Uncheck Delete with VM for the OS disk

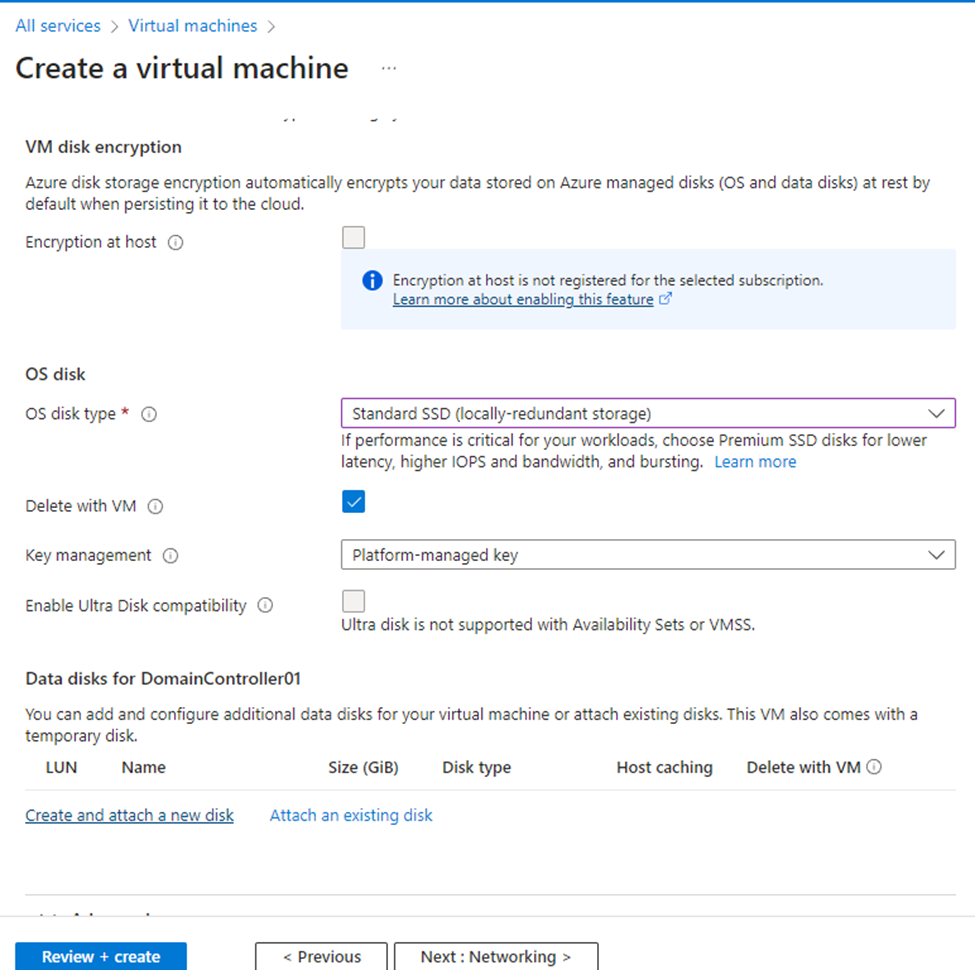(353, 501)
